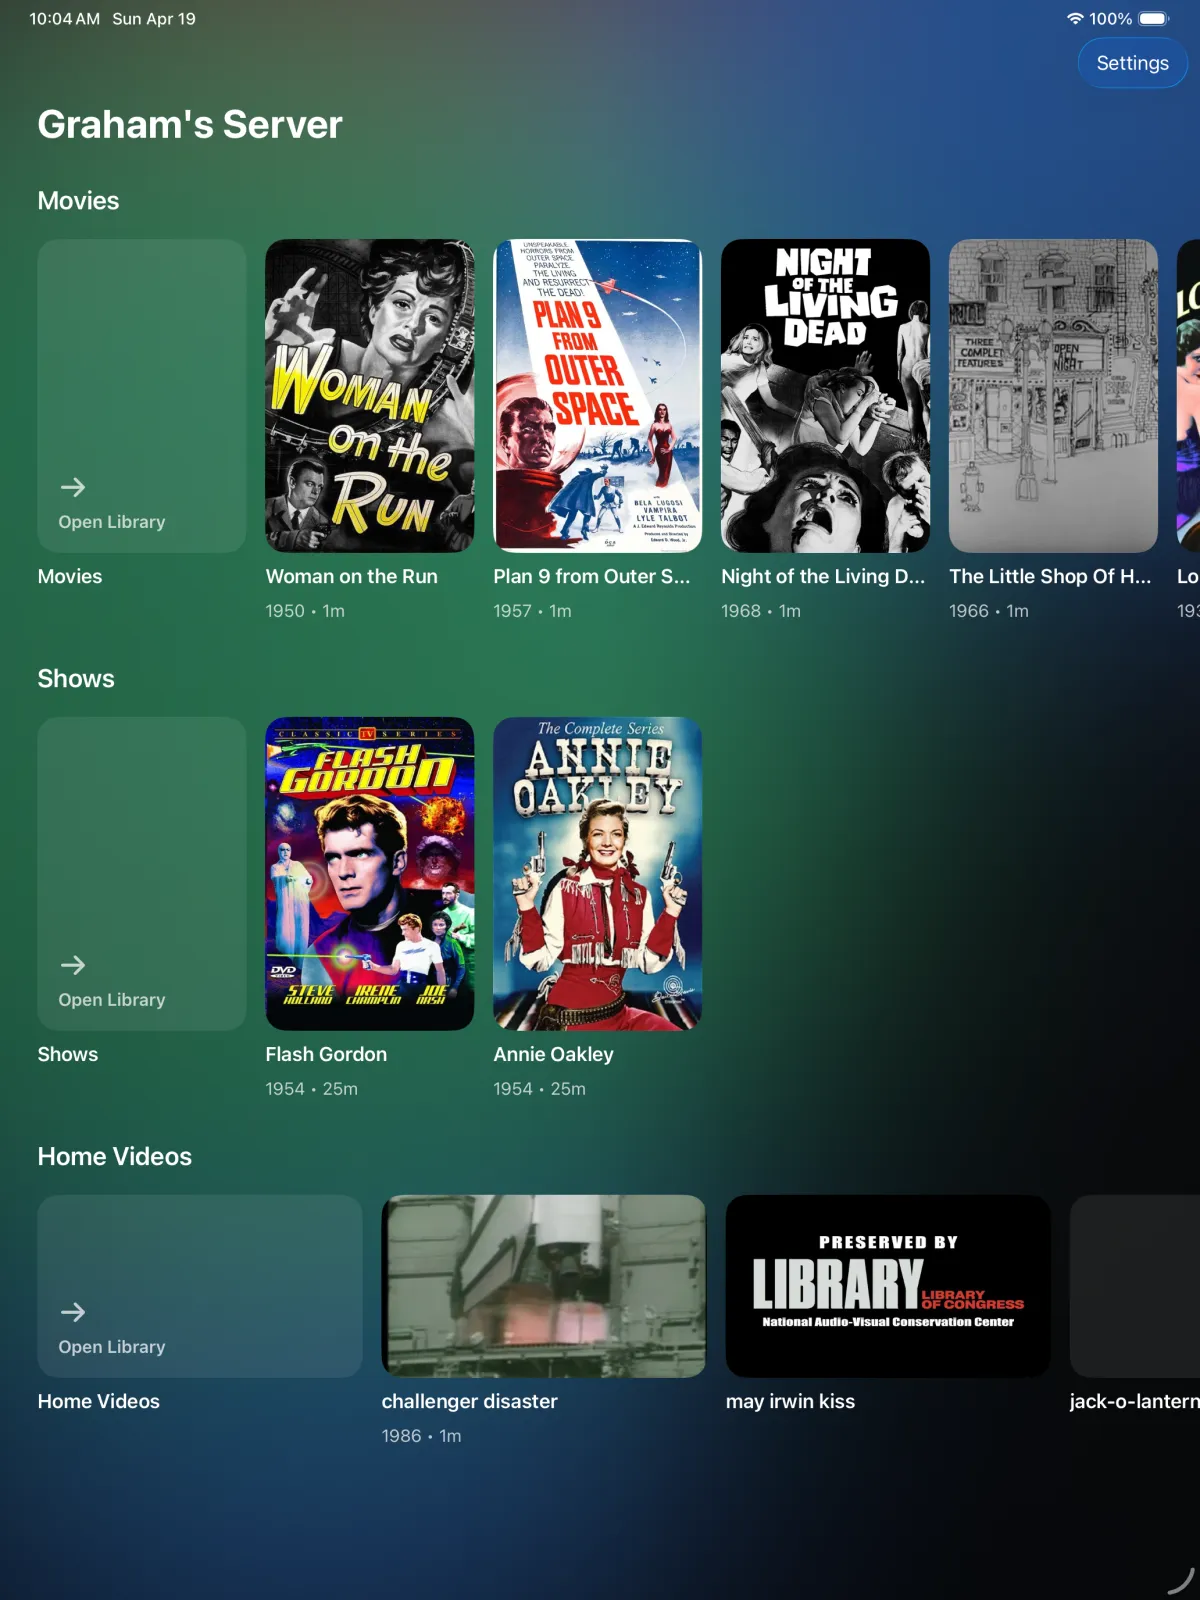Click the challenger disaster title text
The width and height of the screenshot is (1200, 1600).
coord(470,1402)
